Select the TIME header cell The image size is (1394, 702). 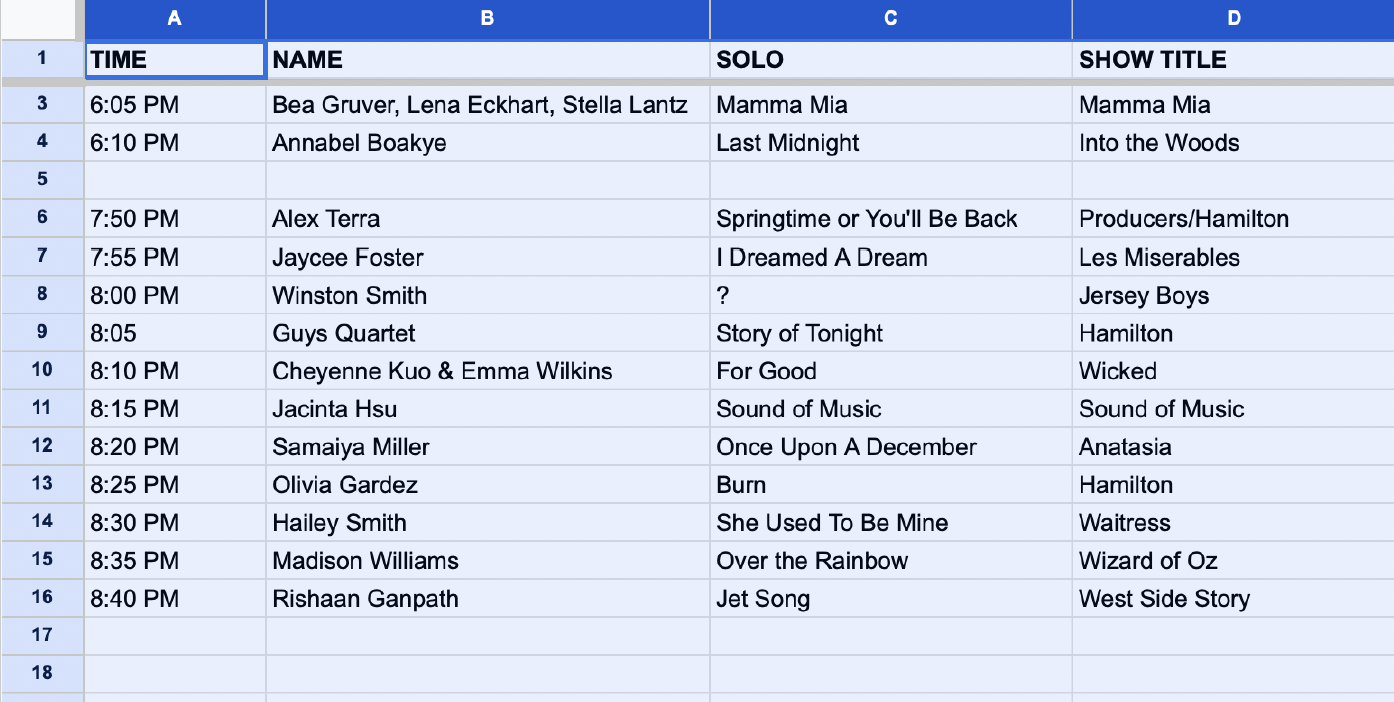pos(175,60)
